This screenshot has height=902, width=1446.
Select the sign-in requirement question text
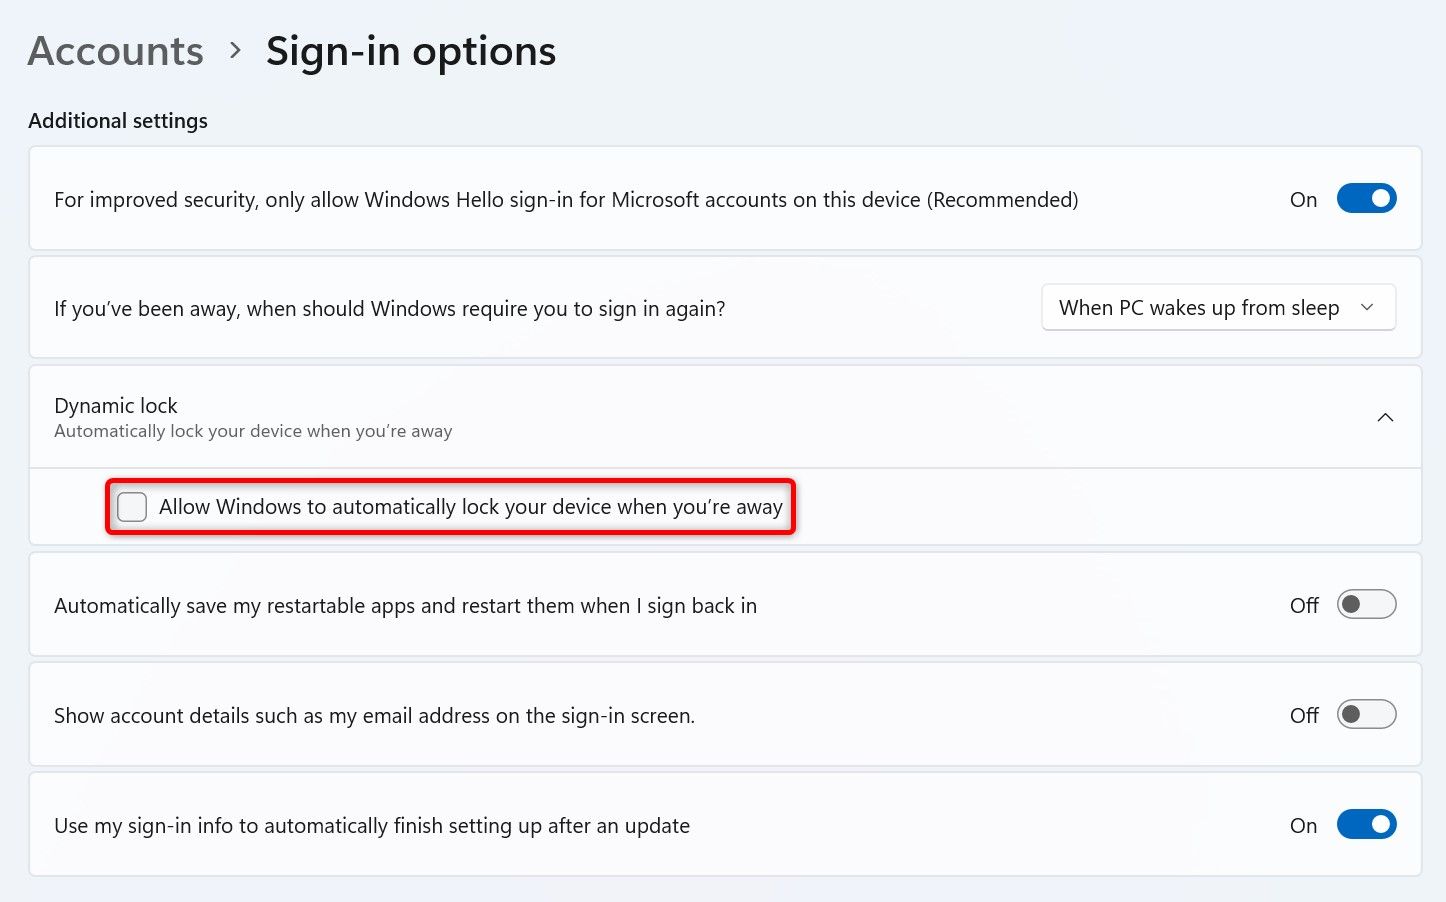click(x=389, y=308)
